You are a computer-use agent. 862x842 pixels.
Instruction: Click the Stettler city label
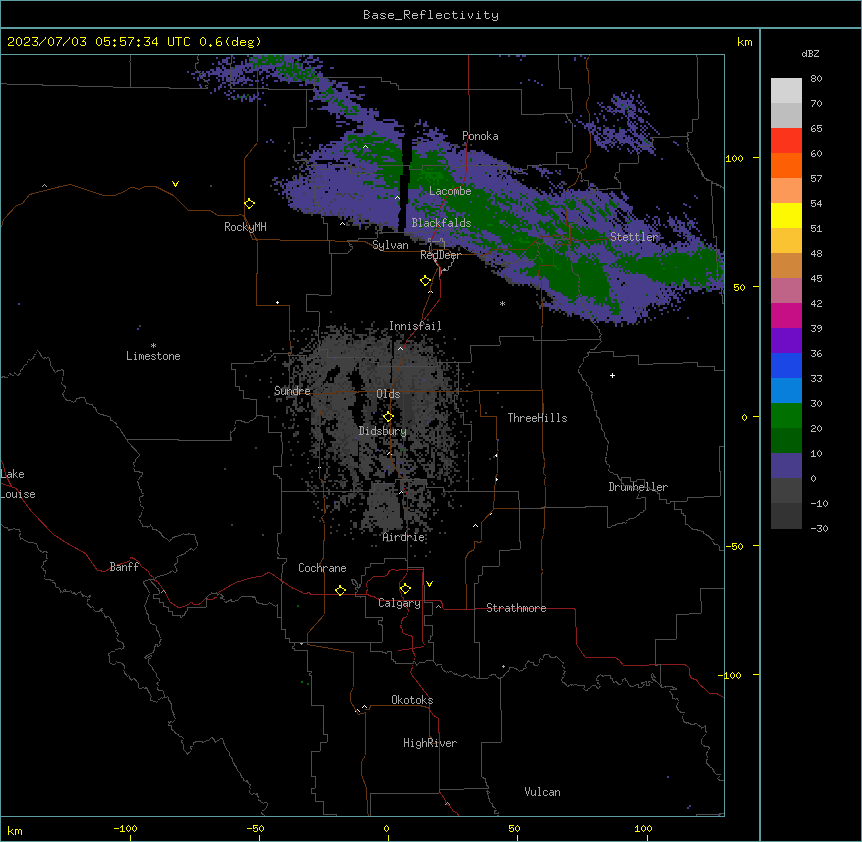[x=634, y=237]
